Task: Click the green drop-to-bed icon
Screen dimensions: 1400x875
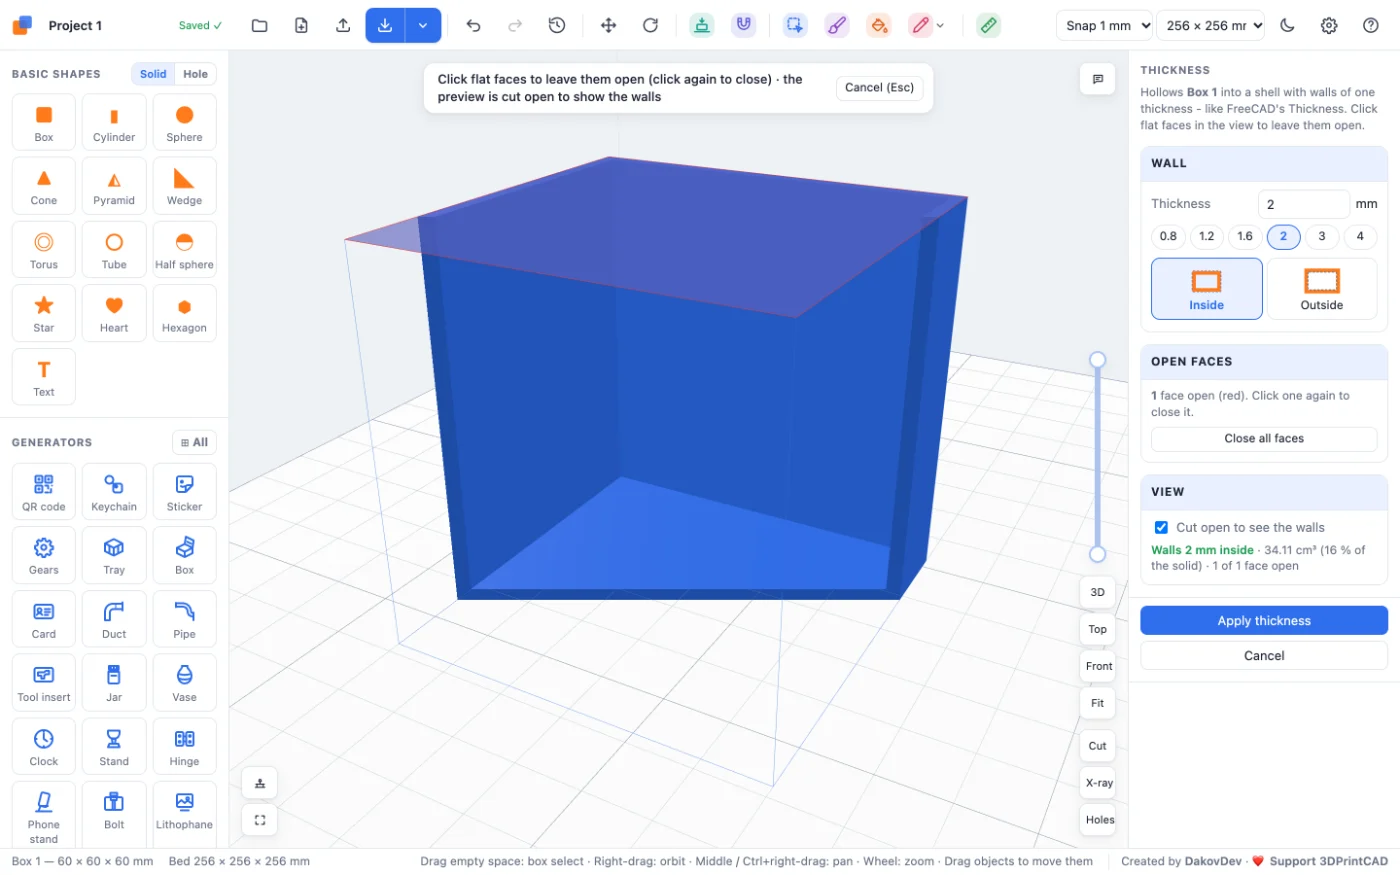Action: [702, 25]
